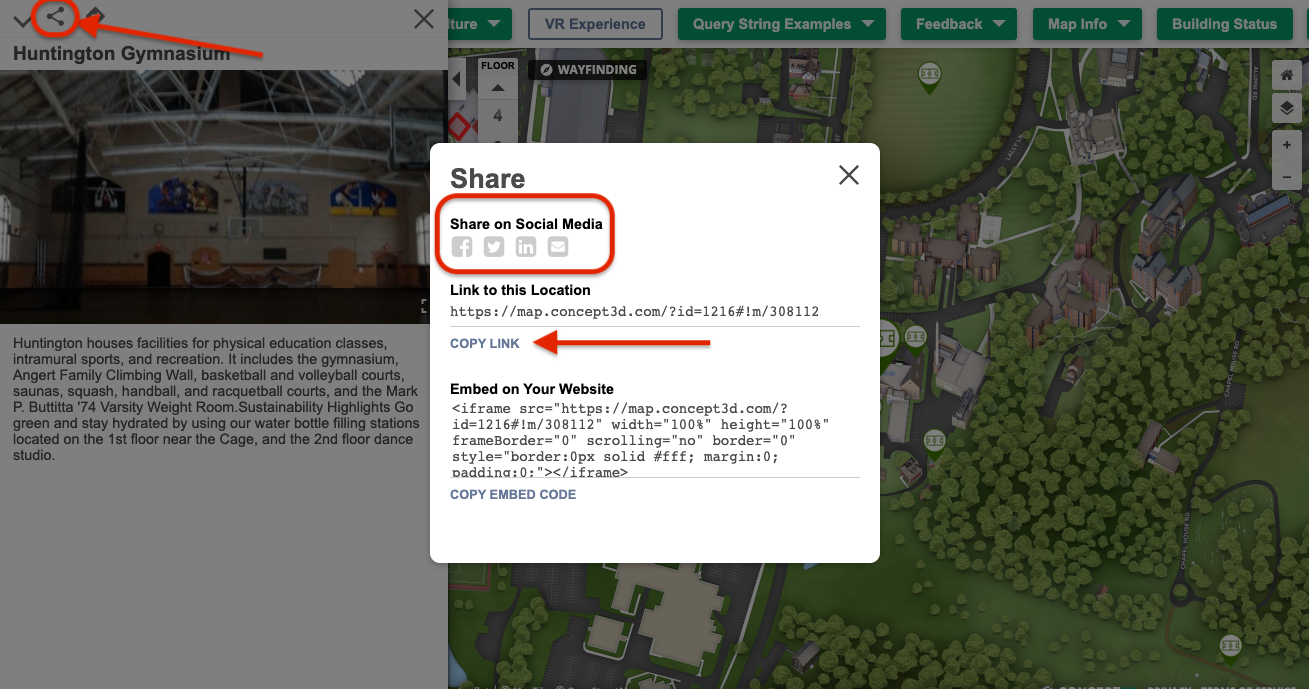Open the Query String Examples dropdown
Image resolution: width=1309 pixels, height=689 pixels.
(781, 23)
